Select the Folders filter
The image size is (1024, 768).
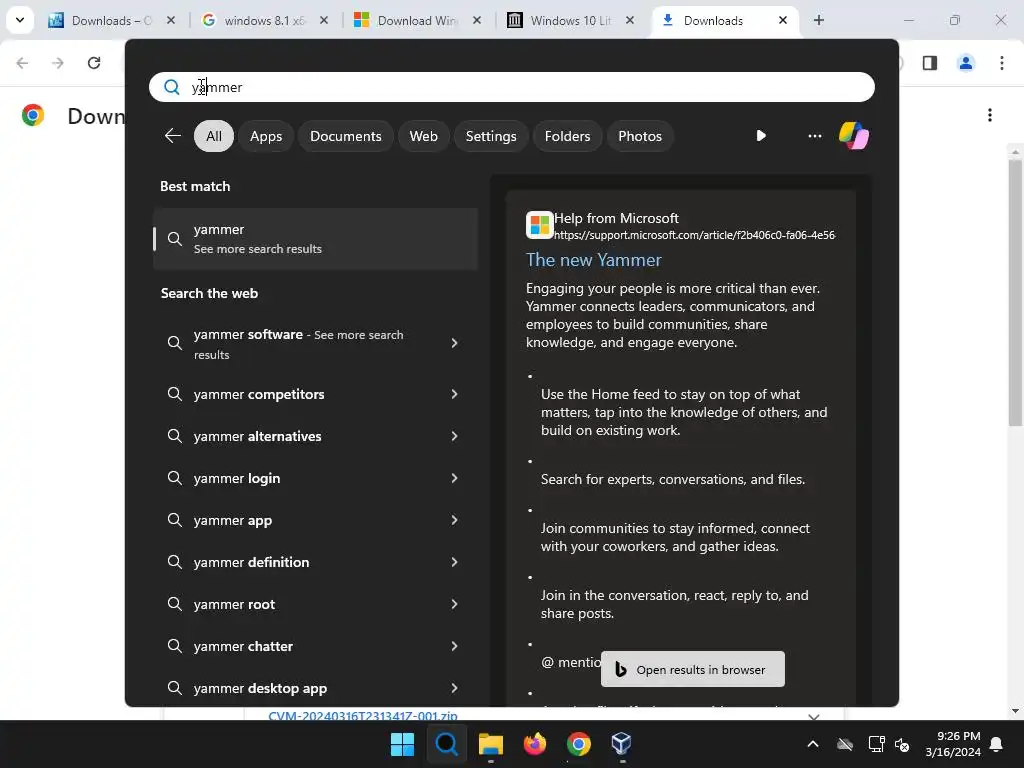(567, 136)
